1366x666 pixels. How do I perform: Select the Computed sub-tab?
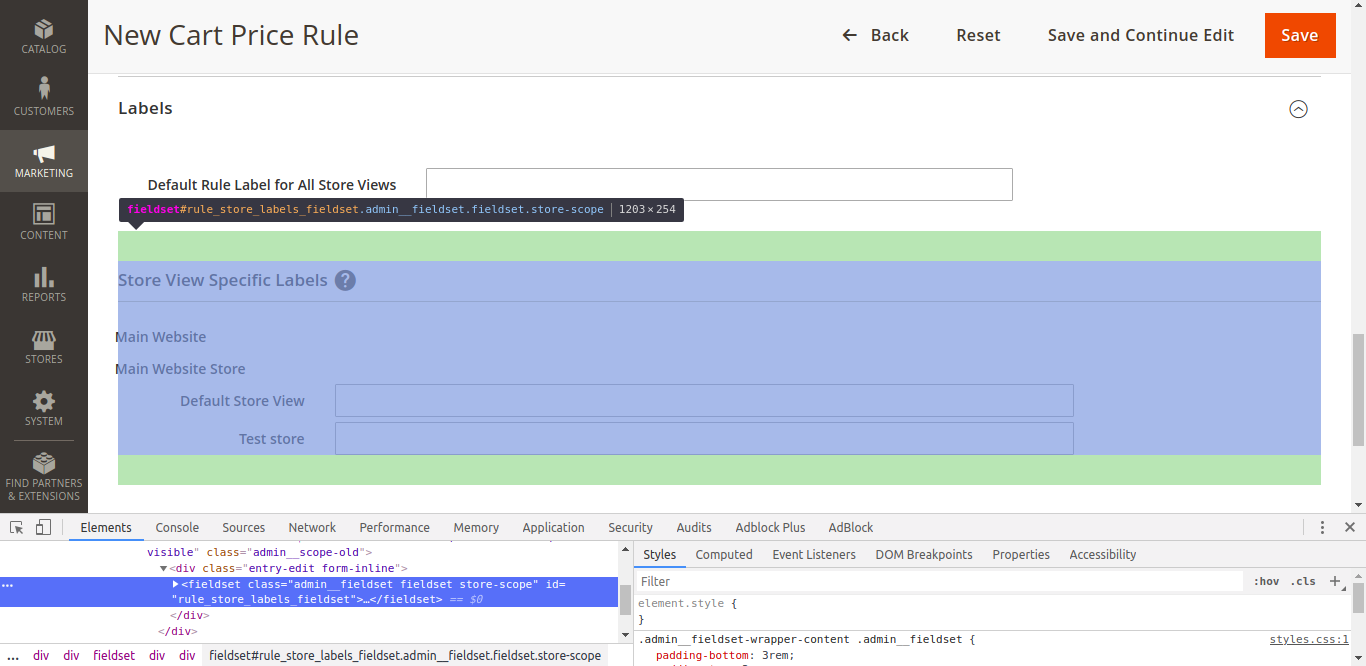pos(724,554)
